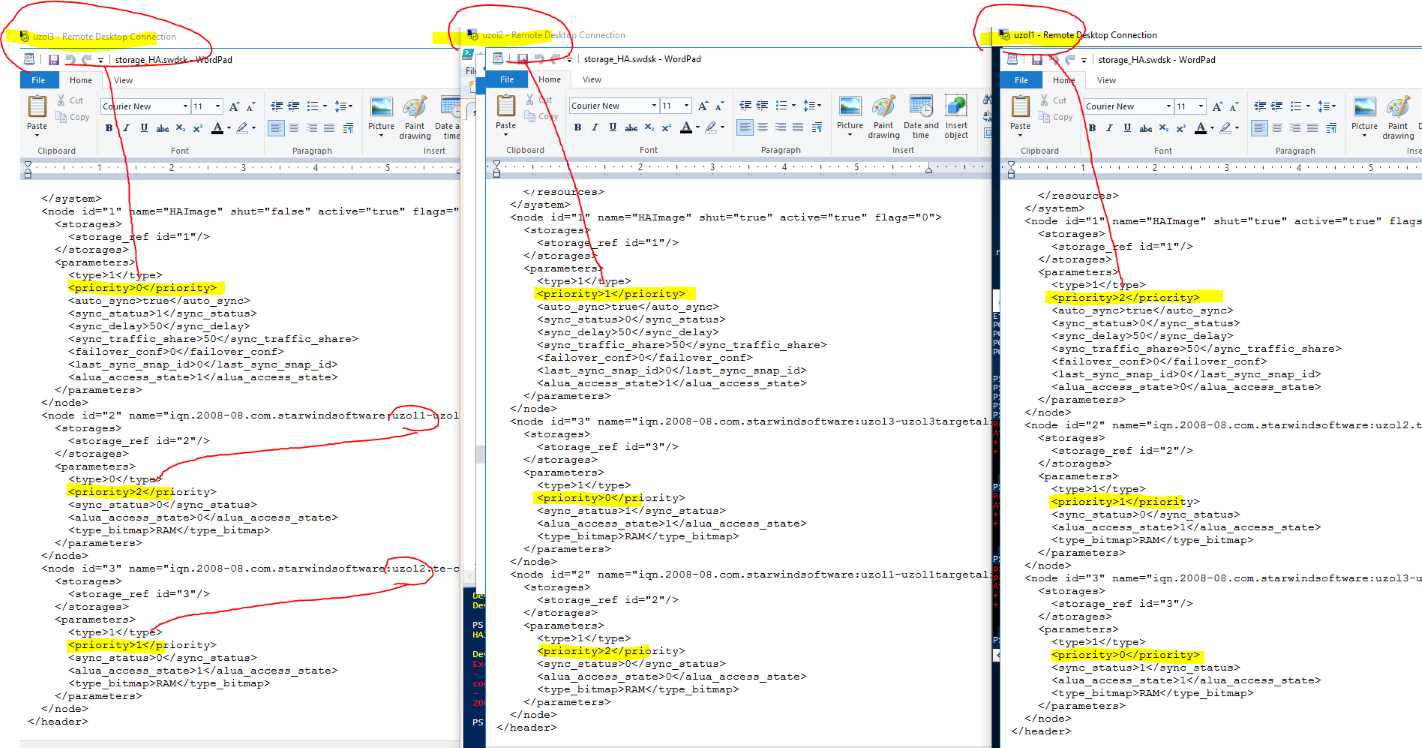Click Paste button in uzol3 WordPad
The width and height of the screenshot is (1422, 748).
(37, 113)
